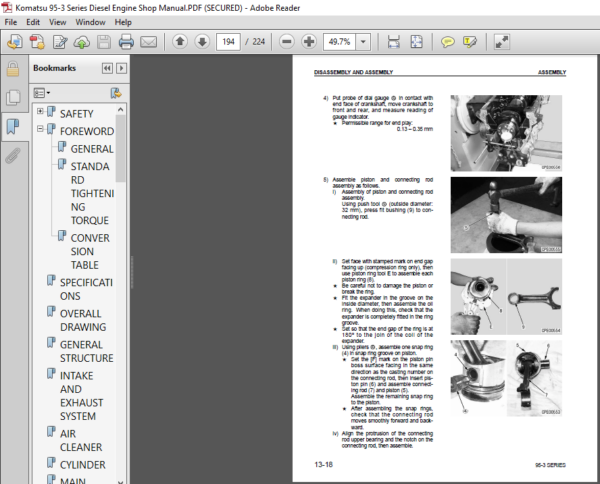Open the Attachments paperclip panel icon

tap(13, 155)
